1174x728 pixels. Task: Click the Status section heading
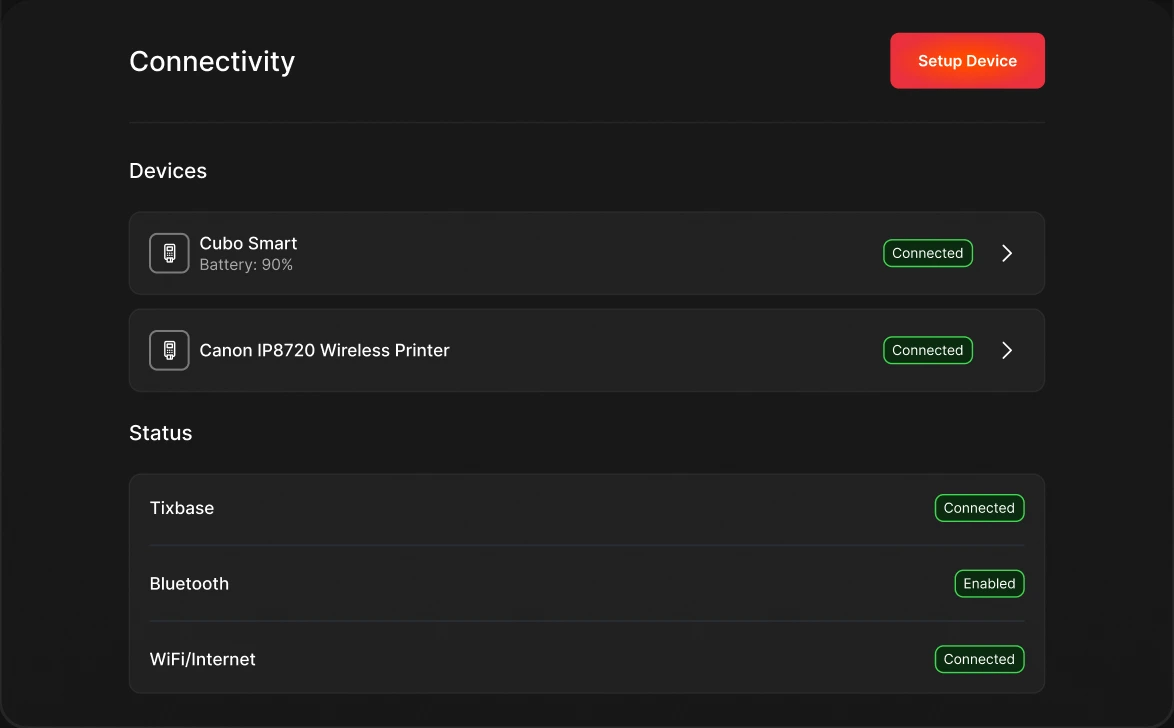tap(160, 433)
